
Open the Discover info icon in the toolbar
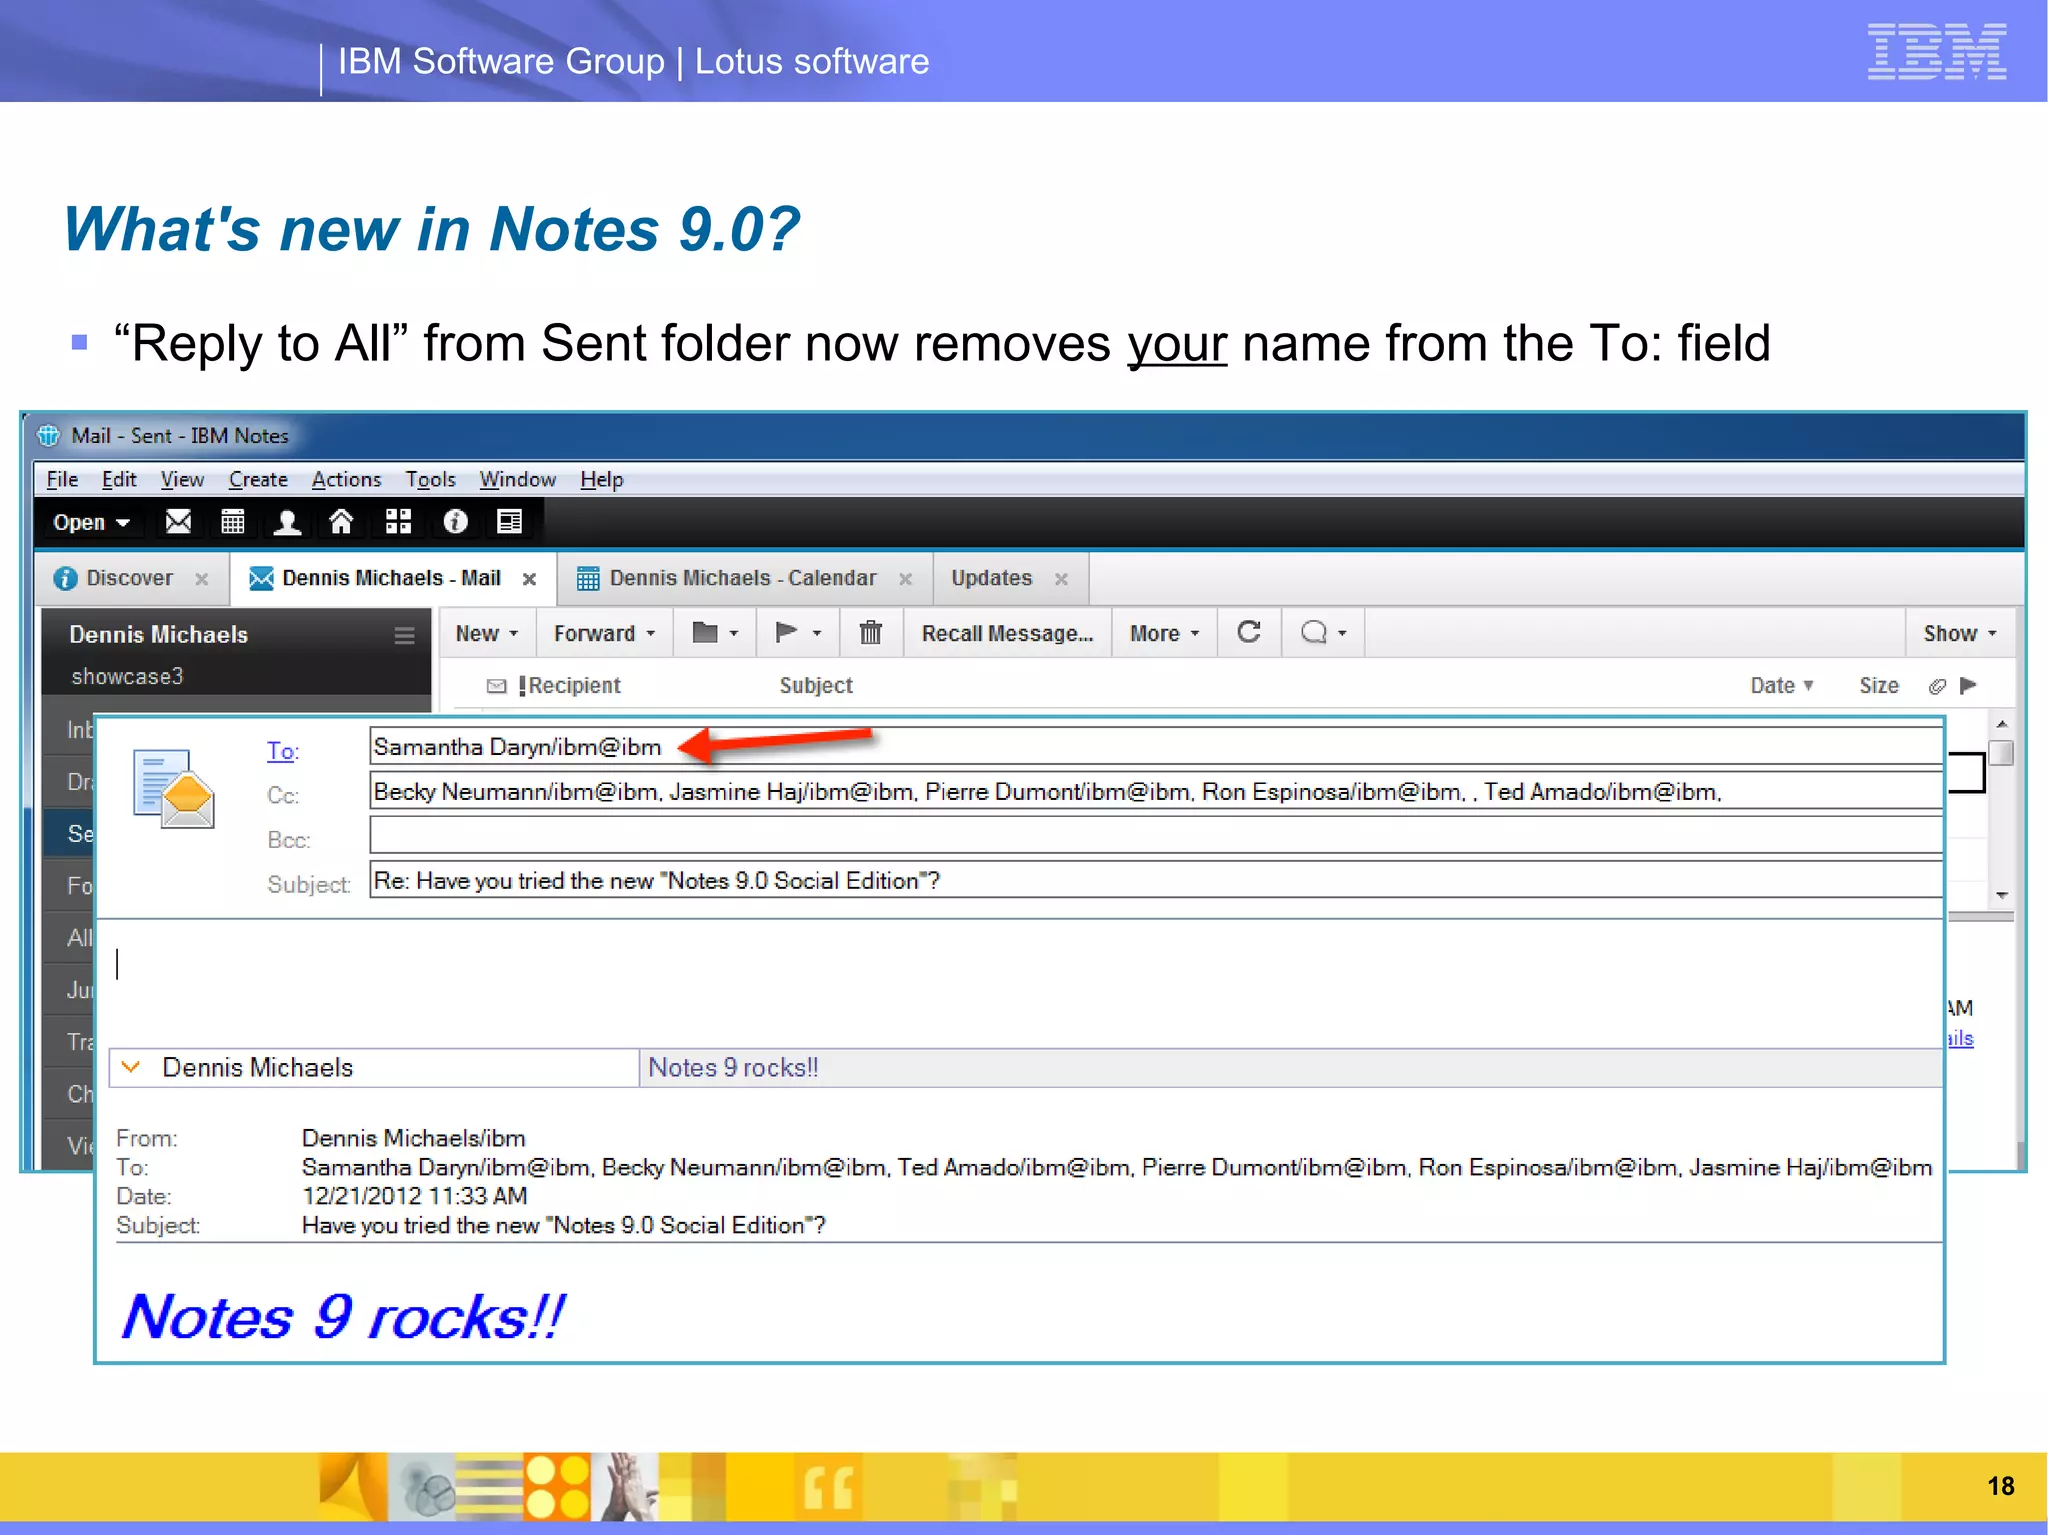pos(455,522)
